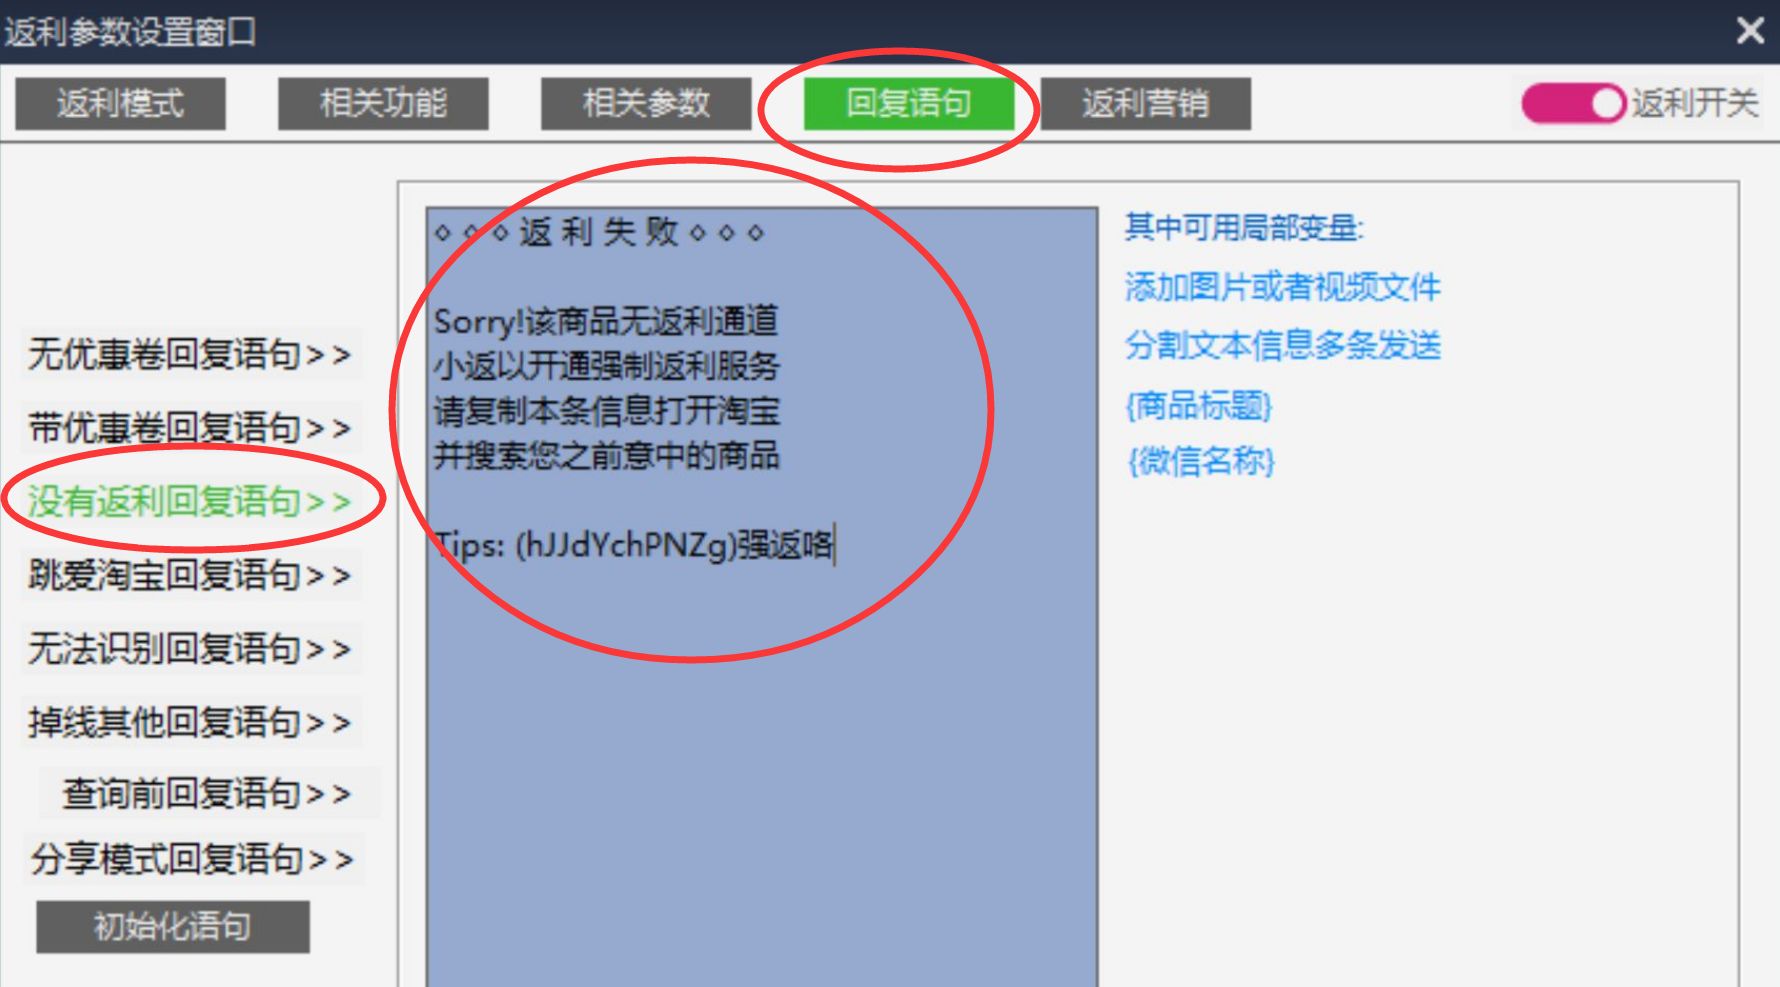
Task: Insert the {微信名称} variable
Action: pyautogui.click(x=1201, y=461)
